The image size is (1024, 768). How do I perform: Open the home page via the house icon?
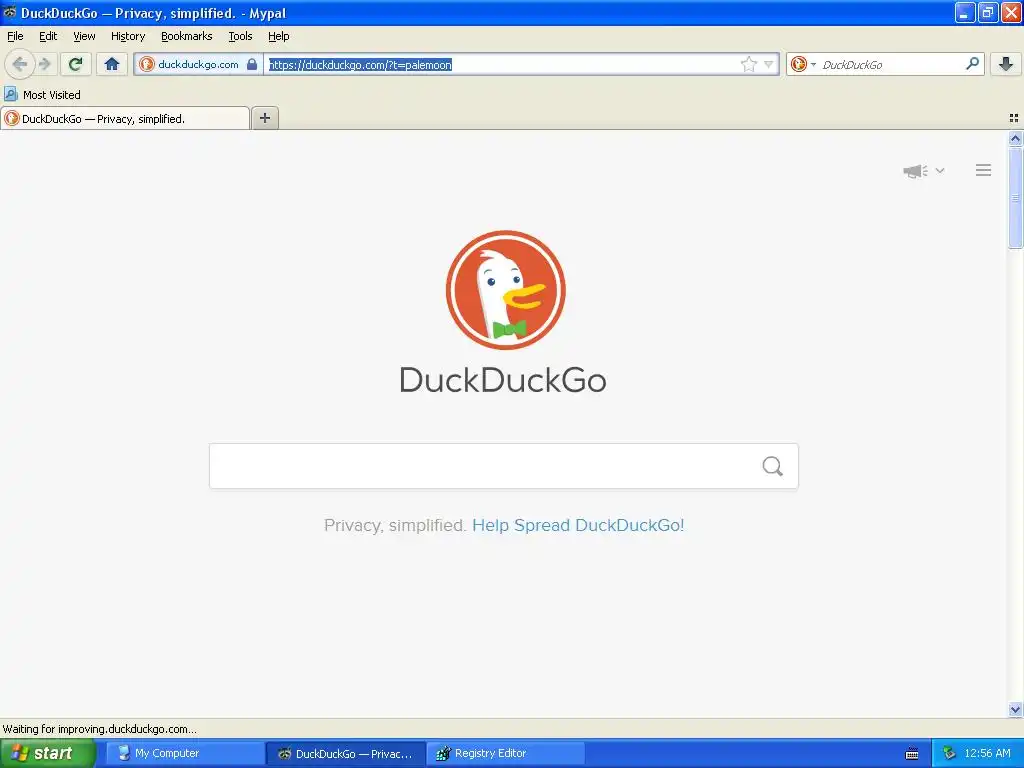tap(112, 64)
